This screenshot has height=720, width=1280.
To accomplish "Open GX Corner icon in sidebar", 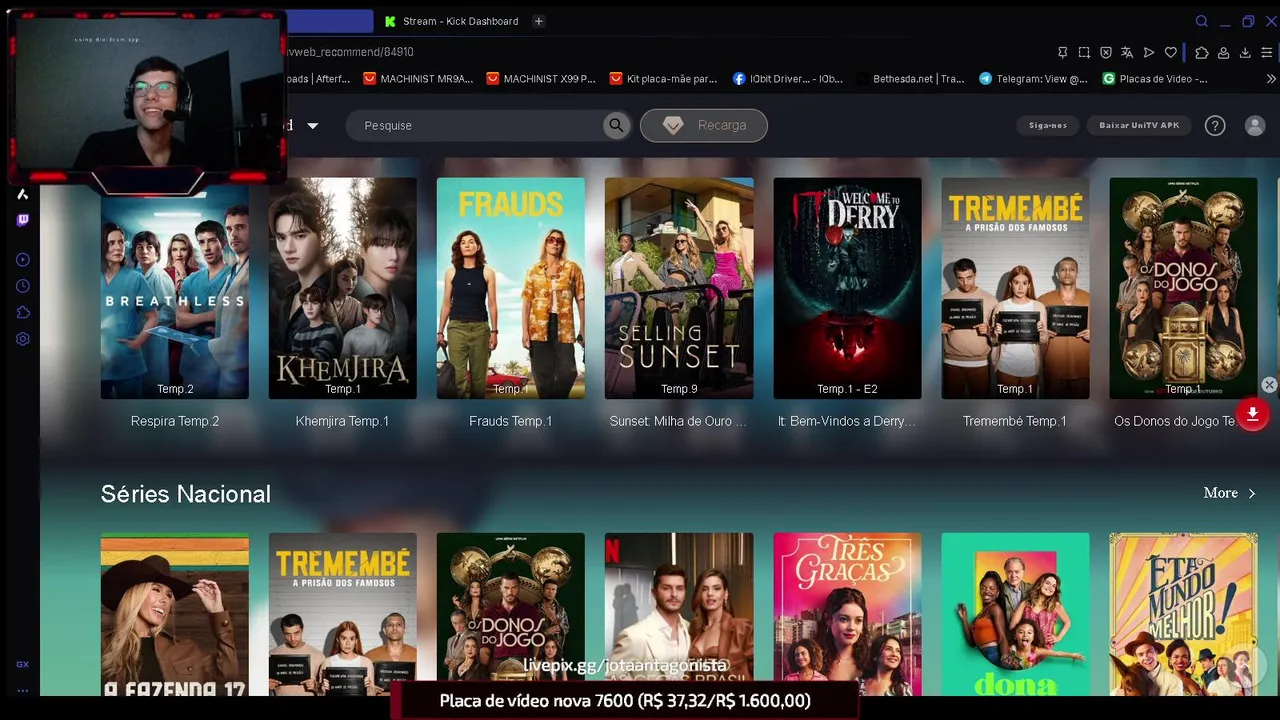I will click(22, 664).
